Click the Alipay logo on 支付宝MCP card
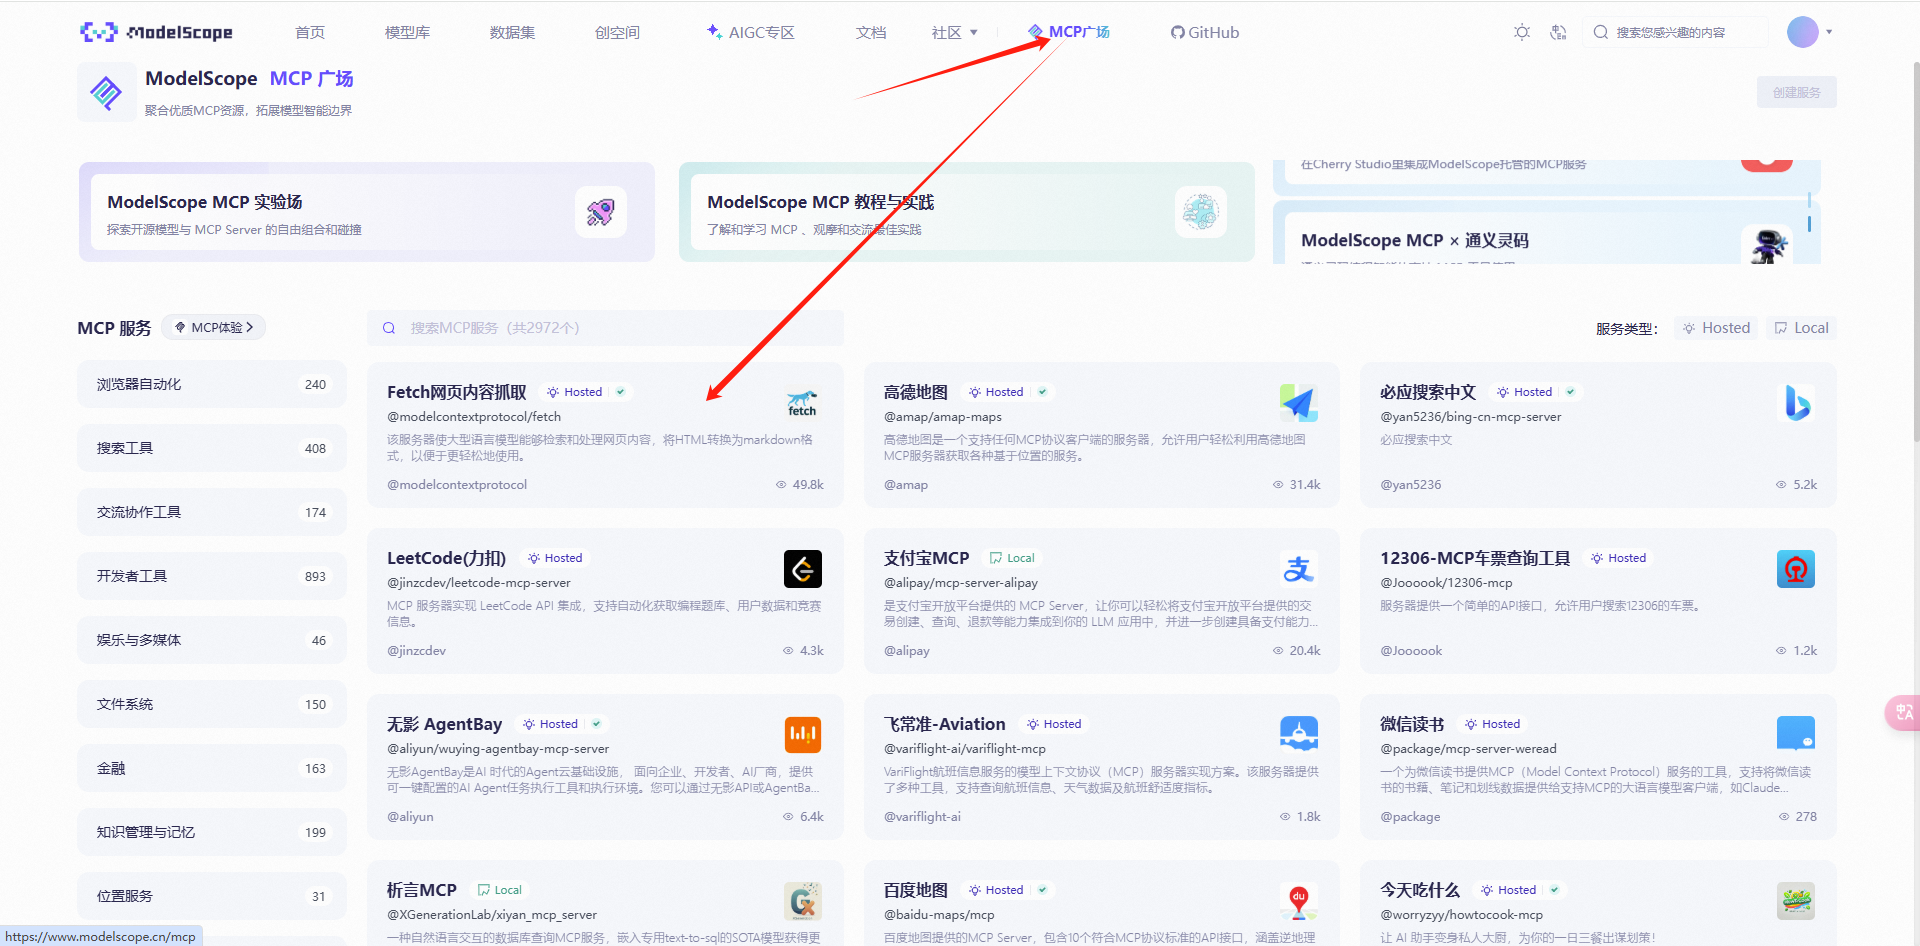1920x946 pixels. (1298, 569)
